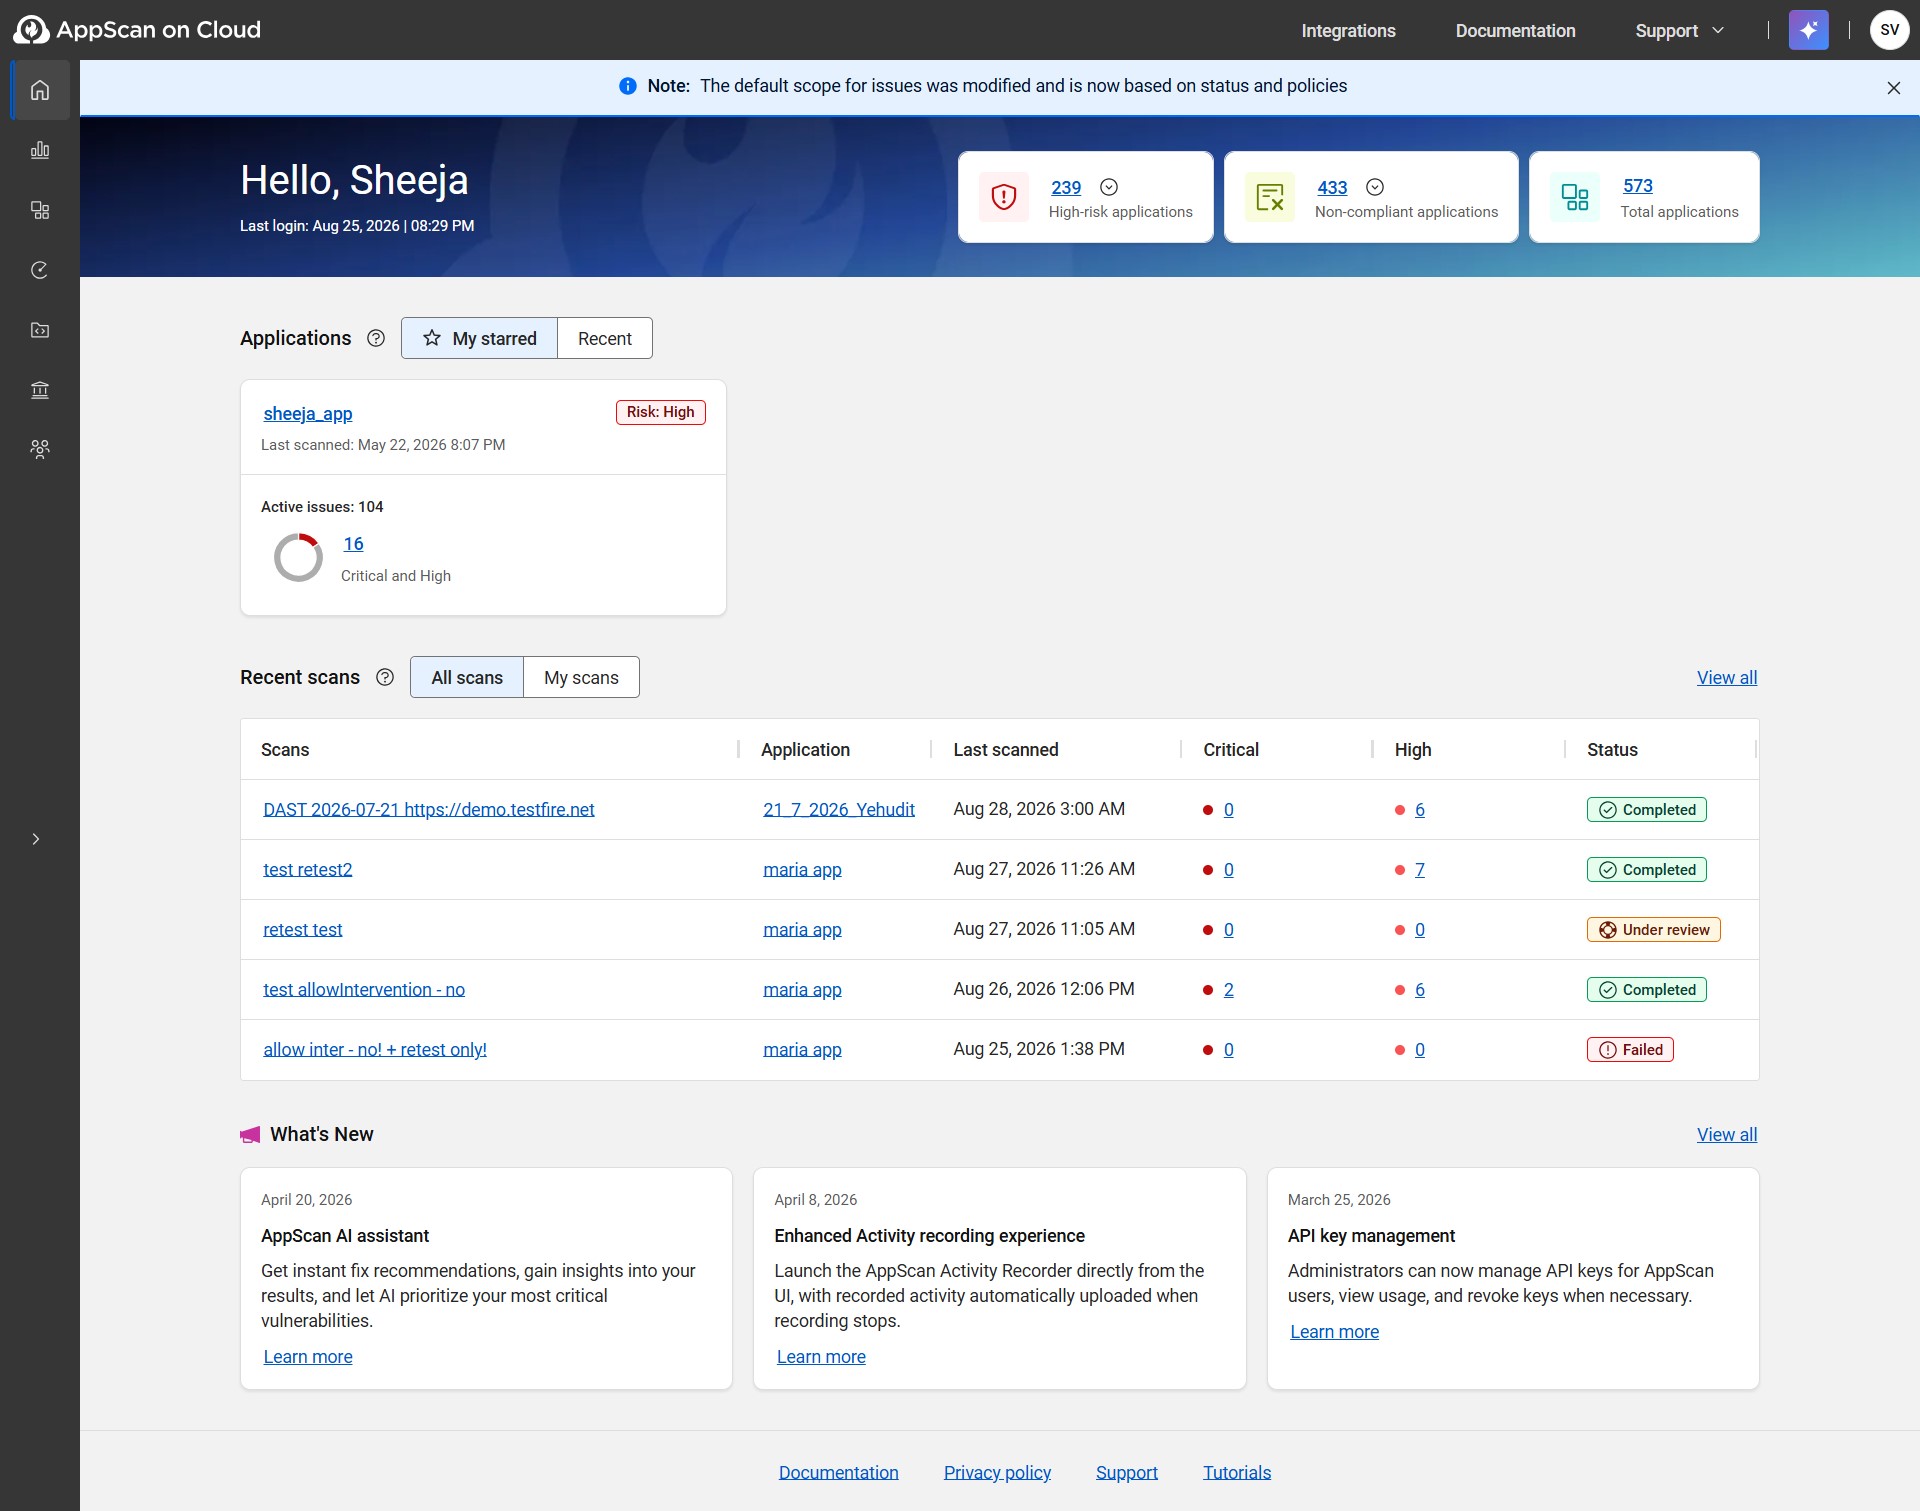Select the My starred toggle
The width and height of the screenshot is (1920, 1511).
pos(479,338)
